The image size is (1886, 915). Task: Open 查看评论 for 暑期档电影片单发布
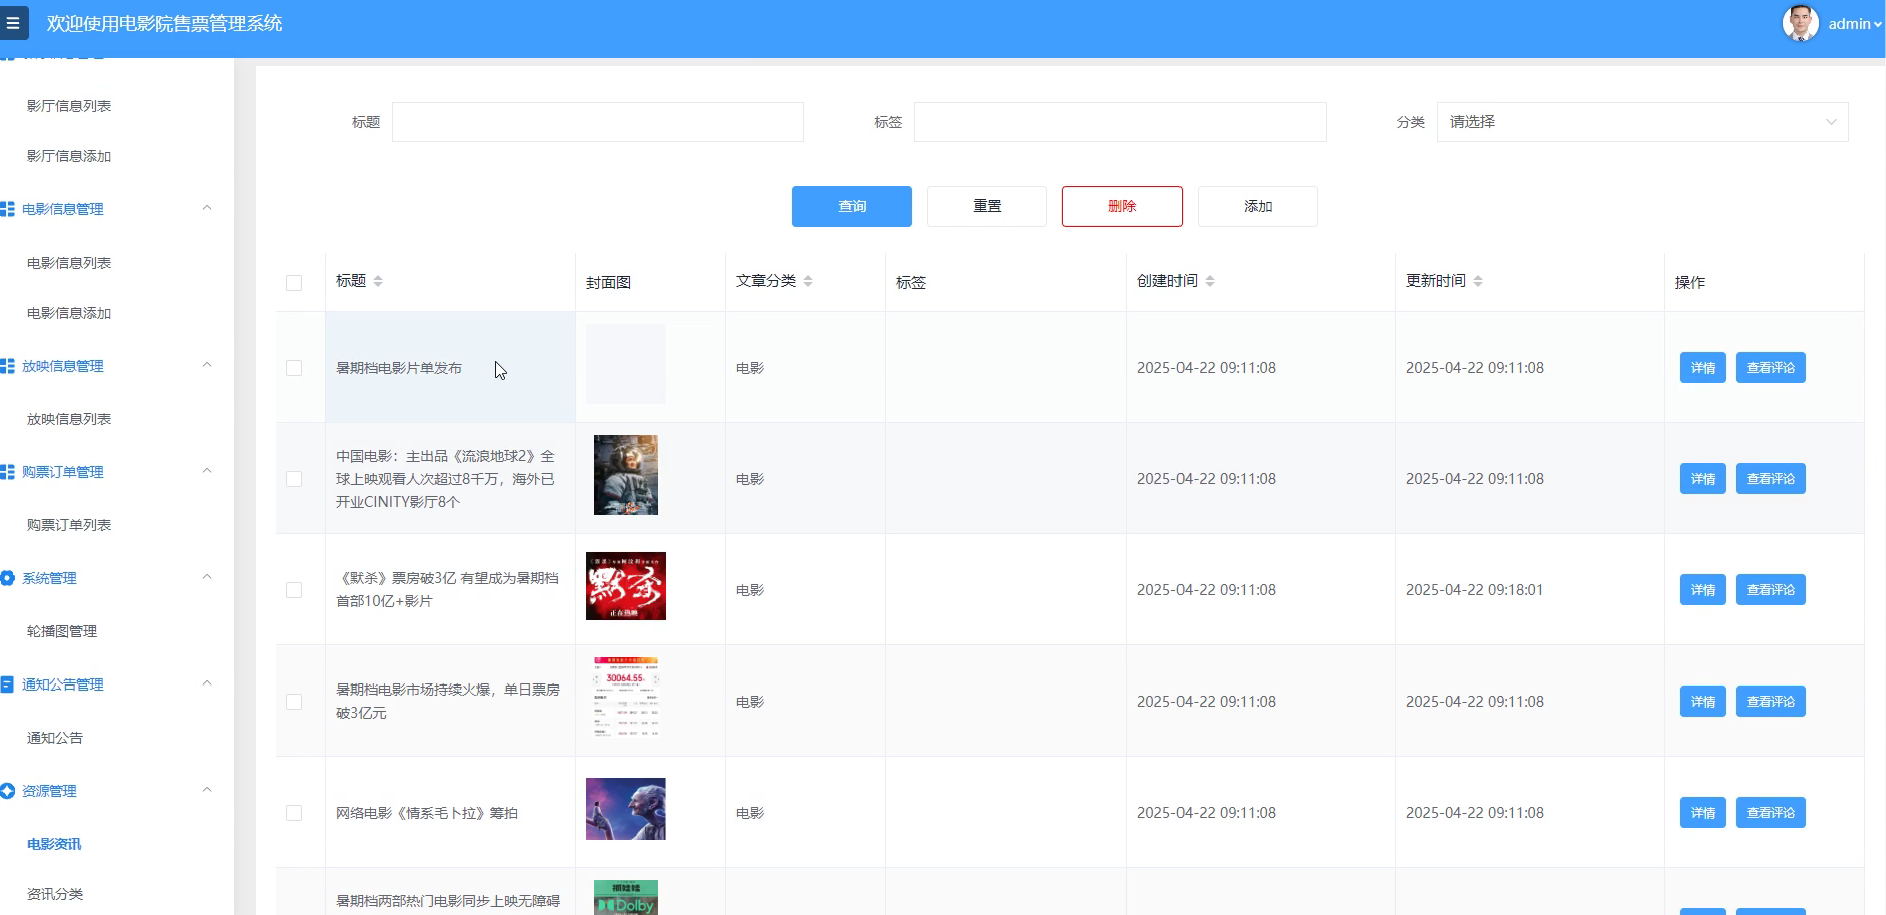click(x=1771, y=368)
